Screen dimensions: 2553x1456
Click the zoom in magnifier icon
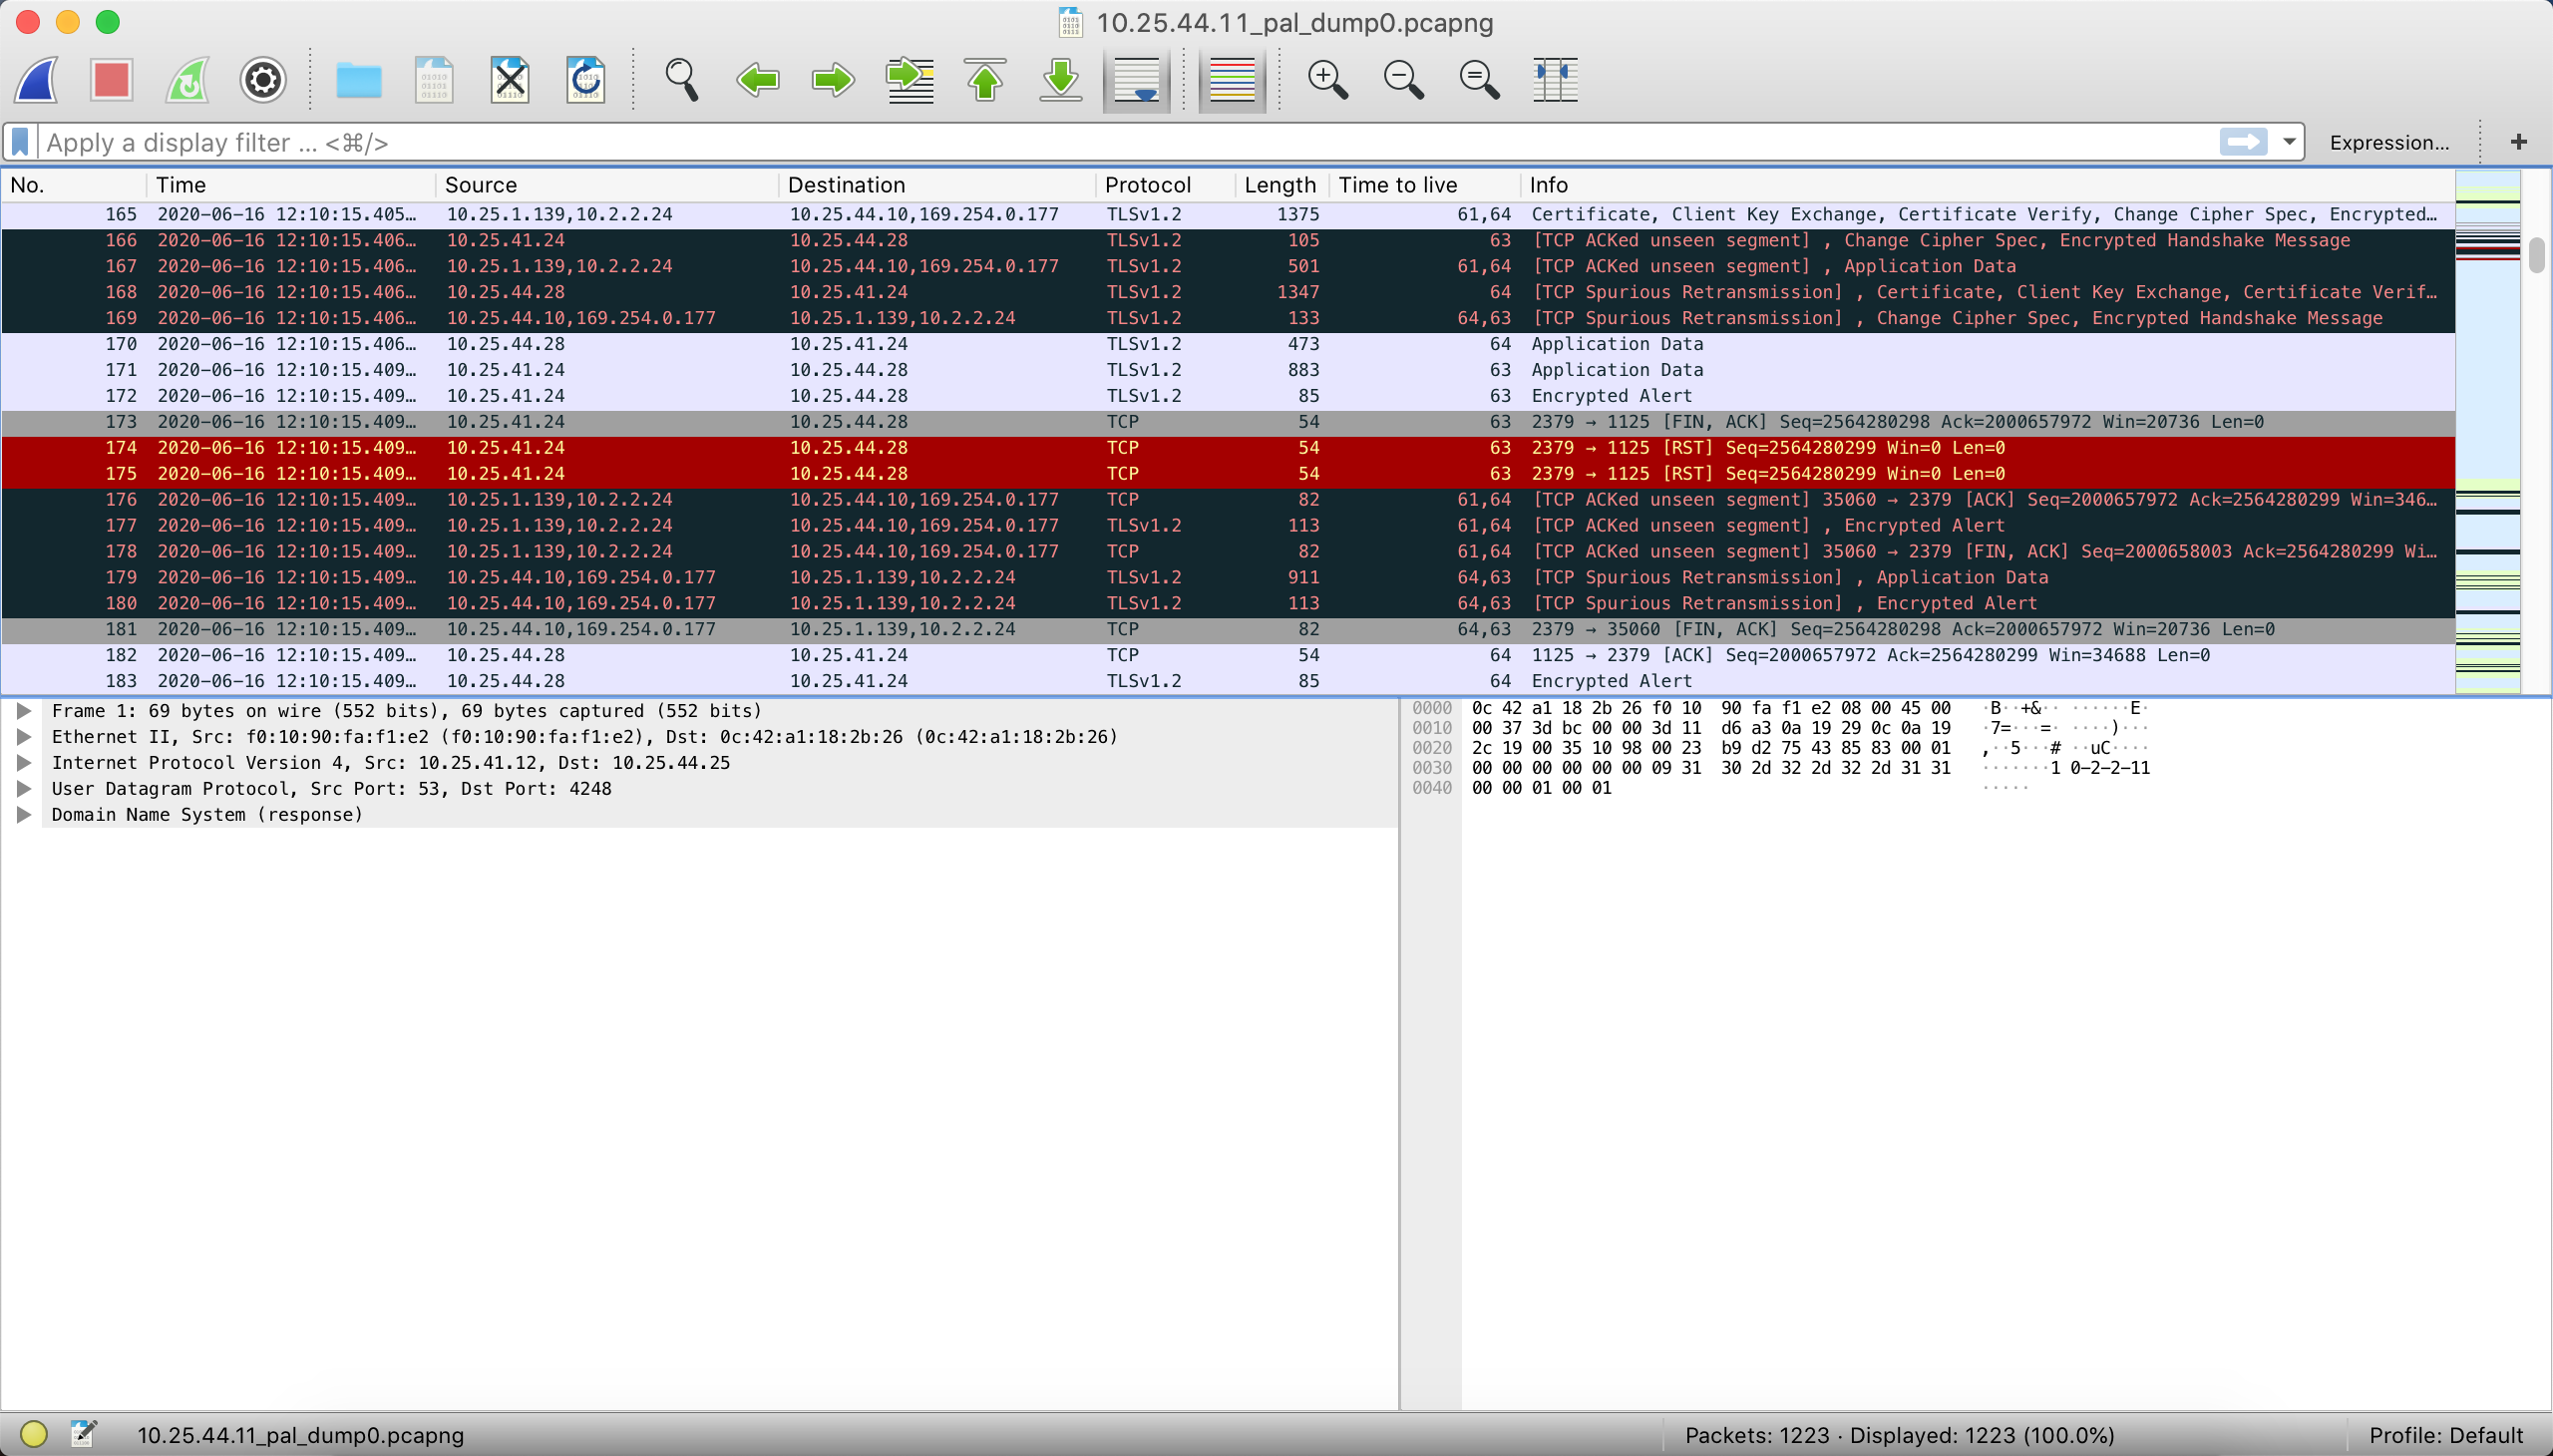1327,80
